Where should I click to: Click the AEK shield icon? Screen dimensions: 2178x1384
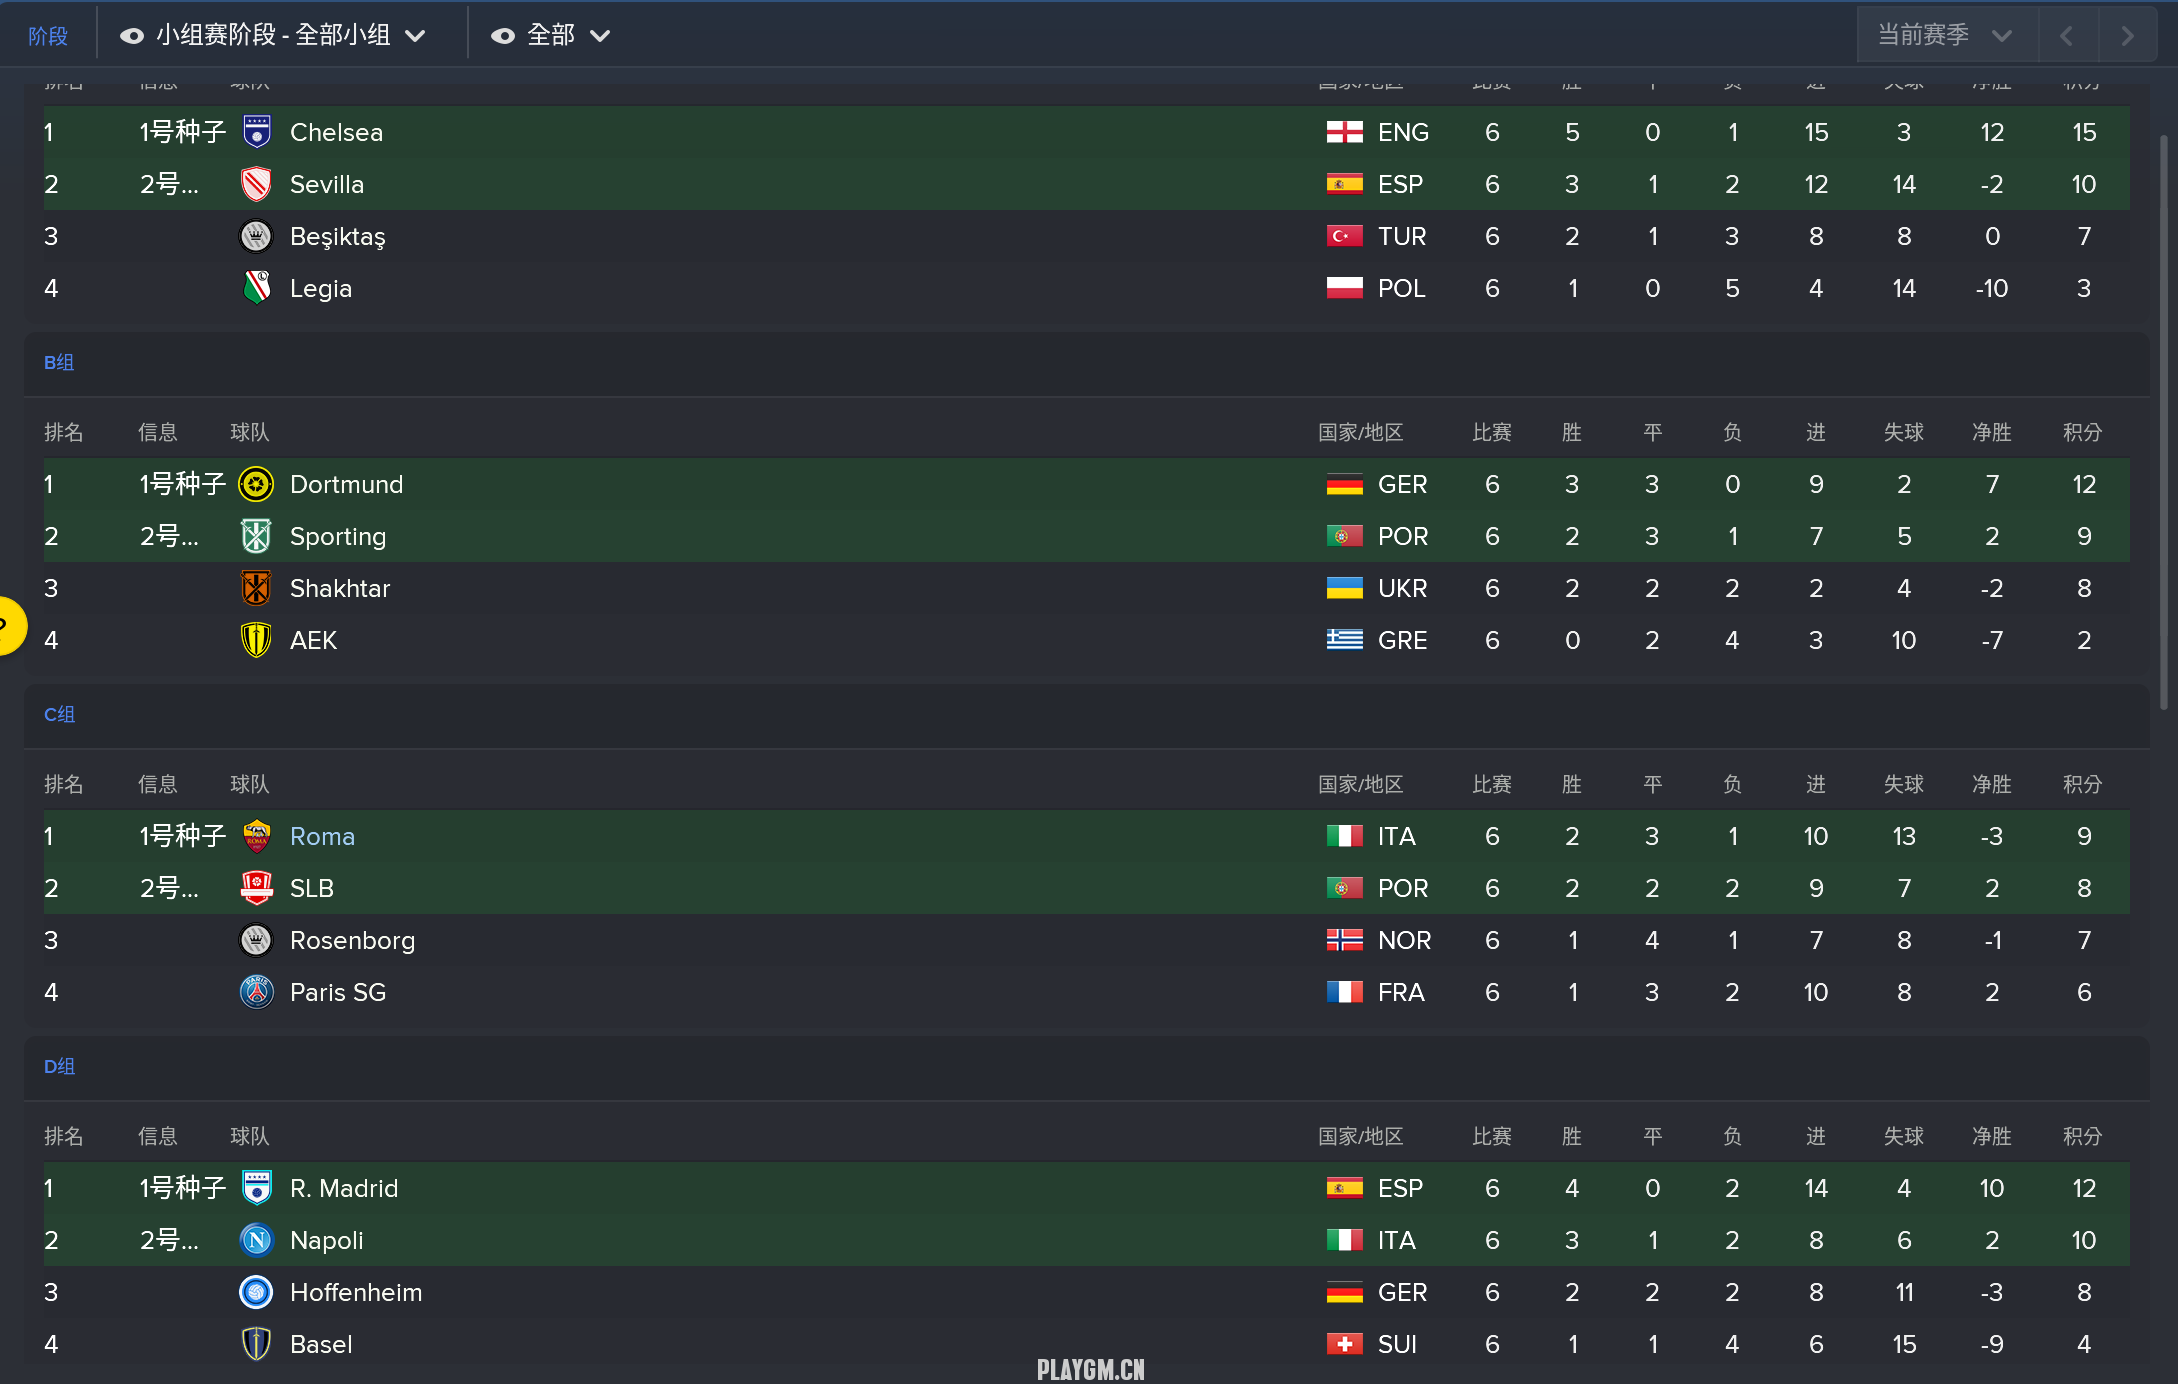point(257,640)
